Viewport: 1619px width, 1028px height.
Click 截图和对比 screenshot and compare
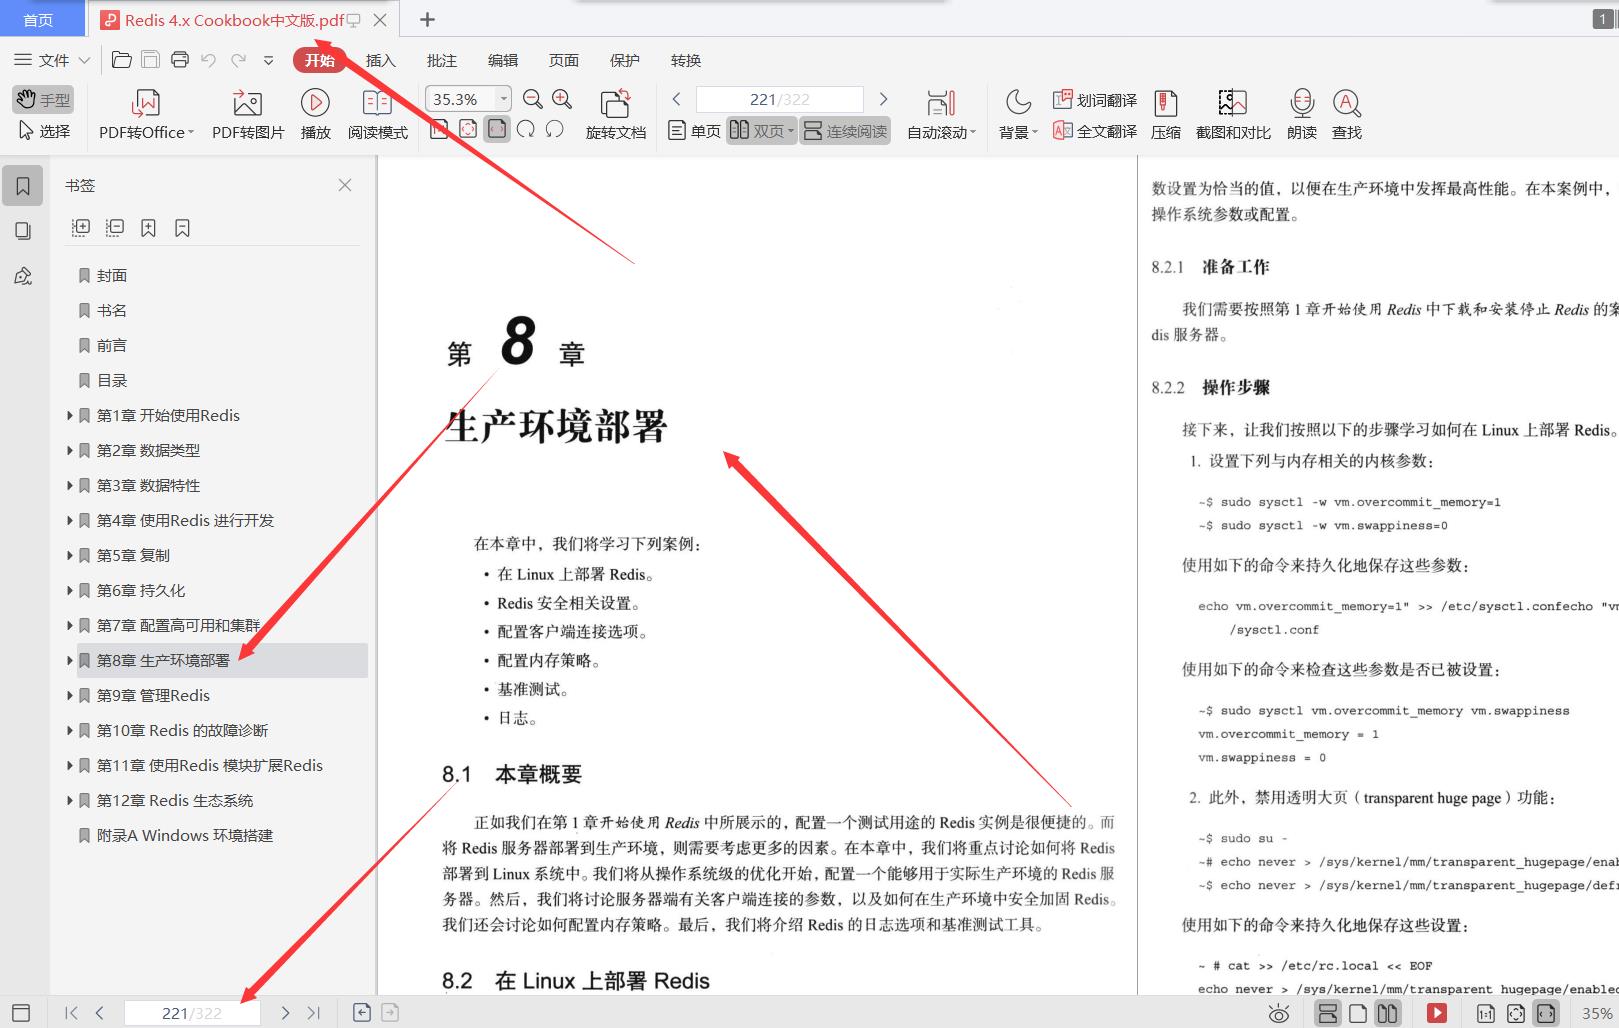click(x=1233, y=114)
